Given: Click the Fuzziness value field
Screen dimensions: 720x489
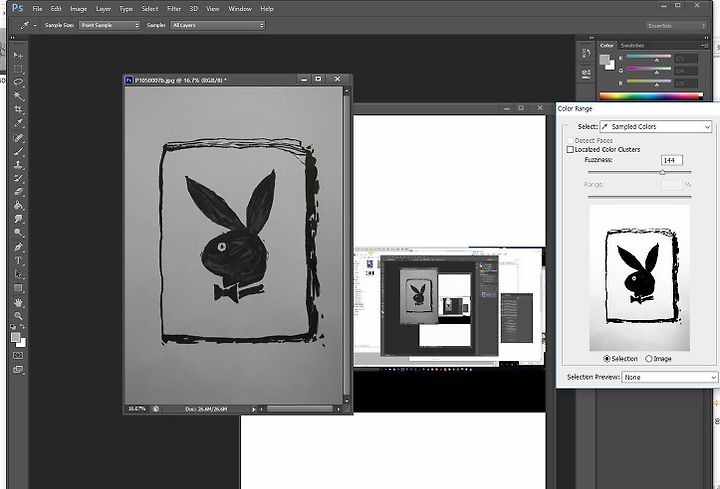Looking at the screenshot, I should pyautogui.click(x=672, y=160).
